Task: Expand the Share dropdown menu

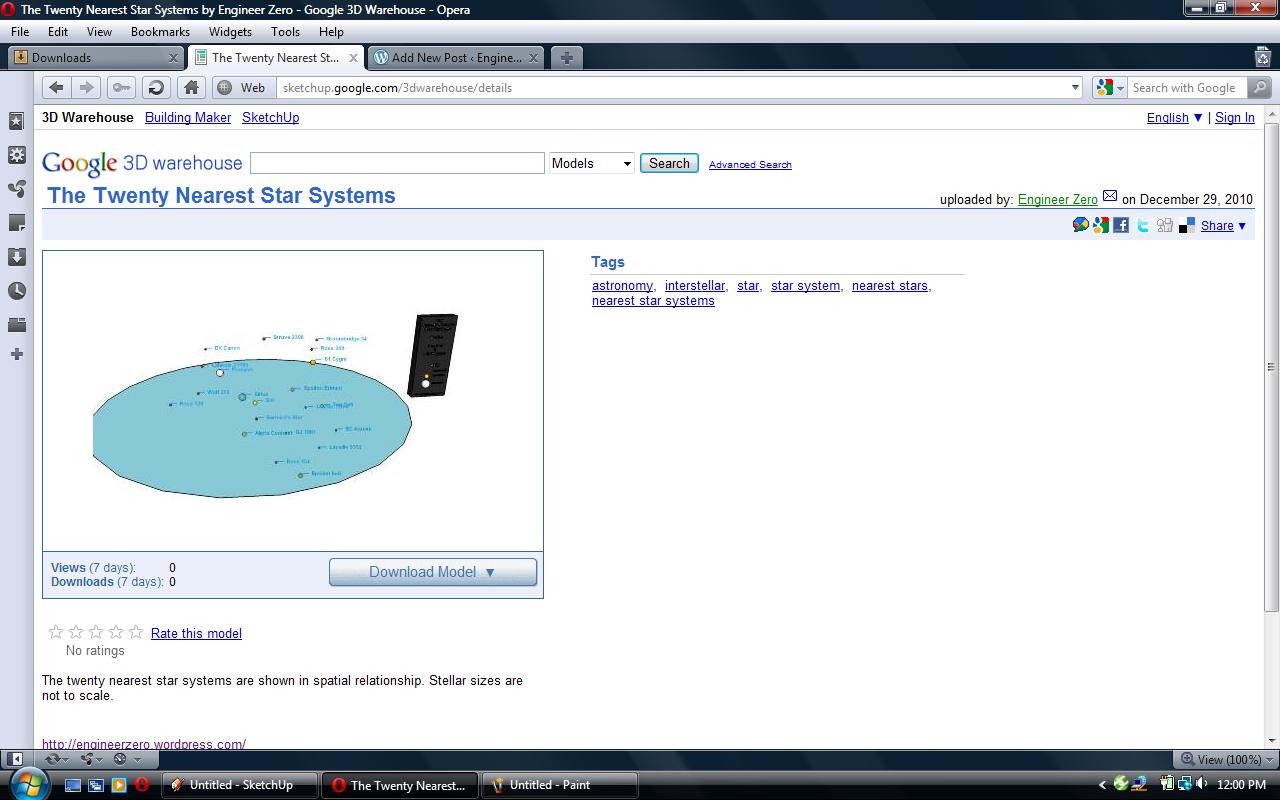Action: click(x=1223, y=226)
